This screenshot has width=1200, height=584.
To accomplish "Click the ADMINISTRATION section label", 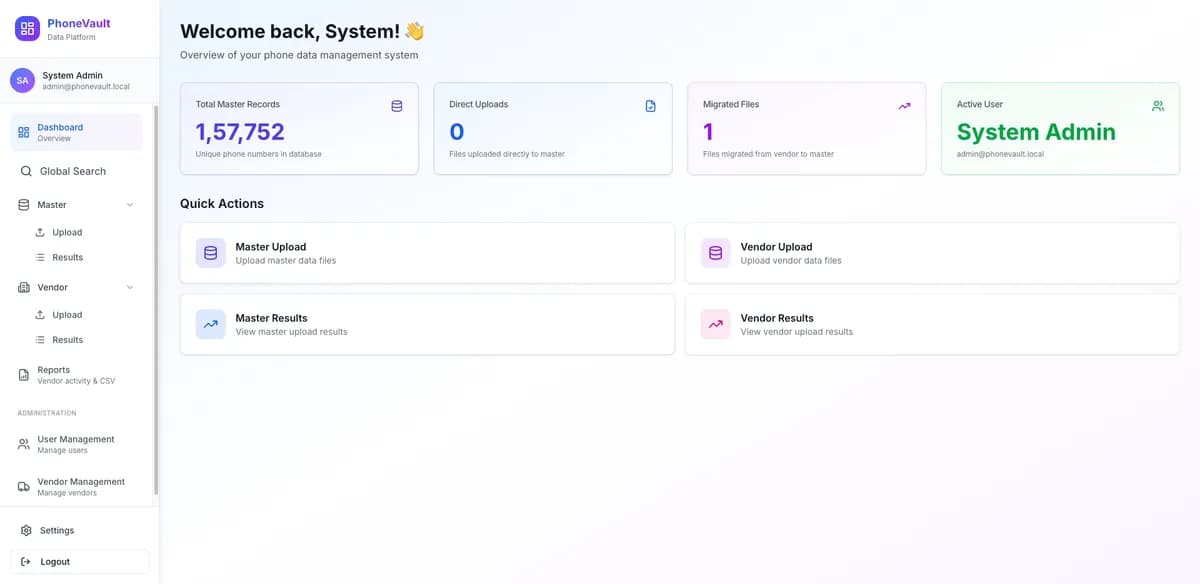I will 47,413.
